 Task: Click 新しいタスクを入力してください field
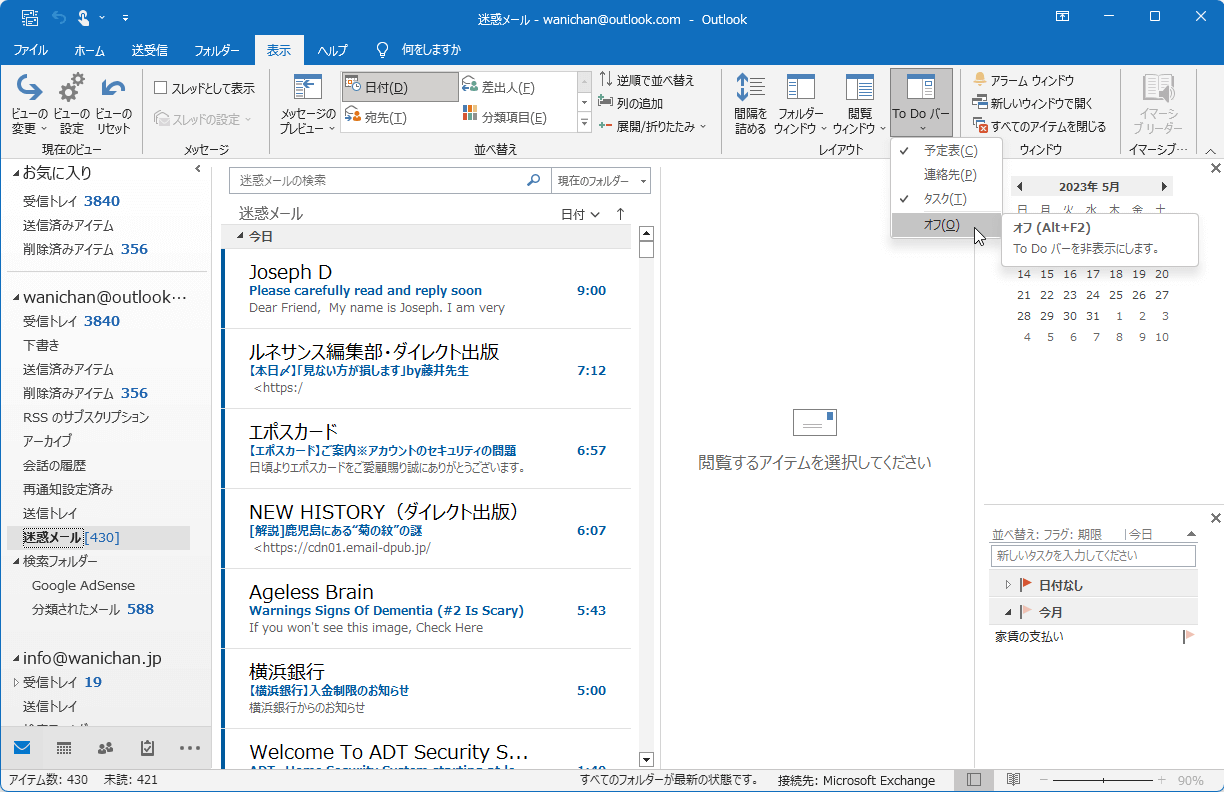pos(1093,556)
